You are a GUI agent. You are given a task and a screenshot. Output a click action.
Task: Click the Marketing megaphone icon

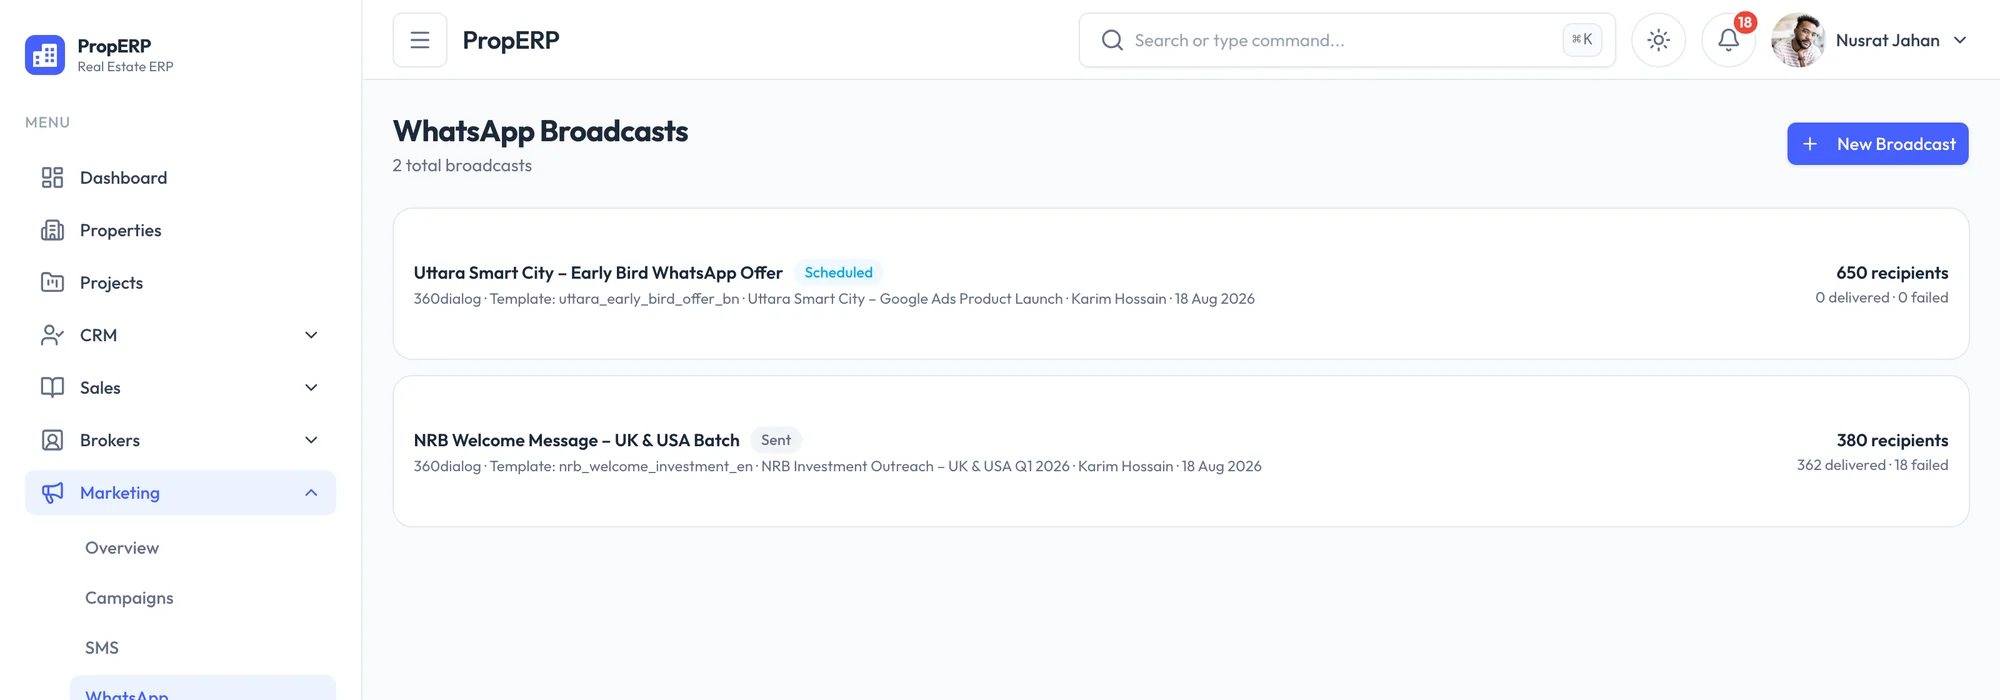pos(52,493)
